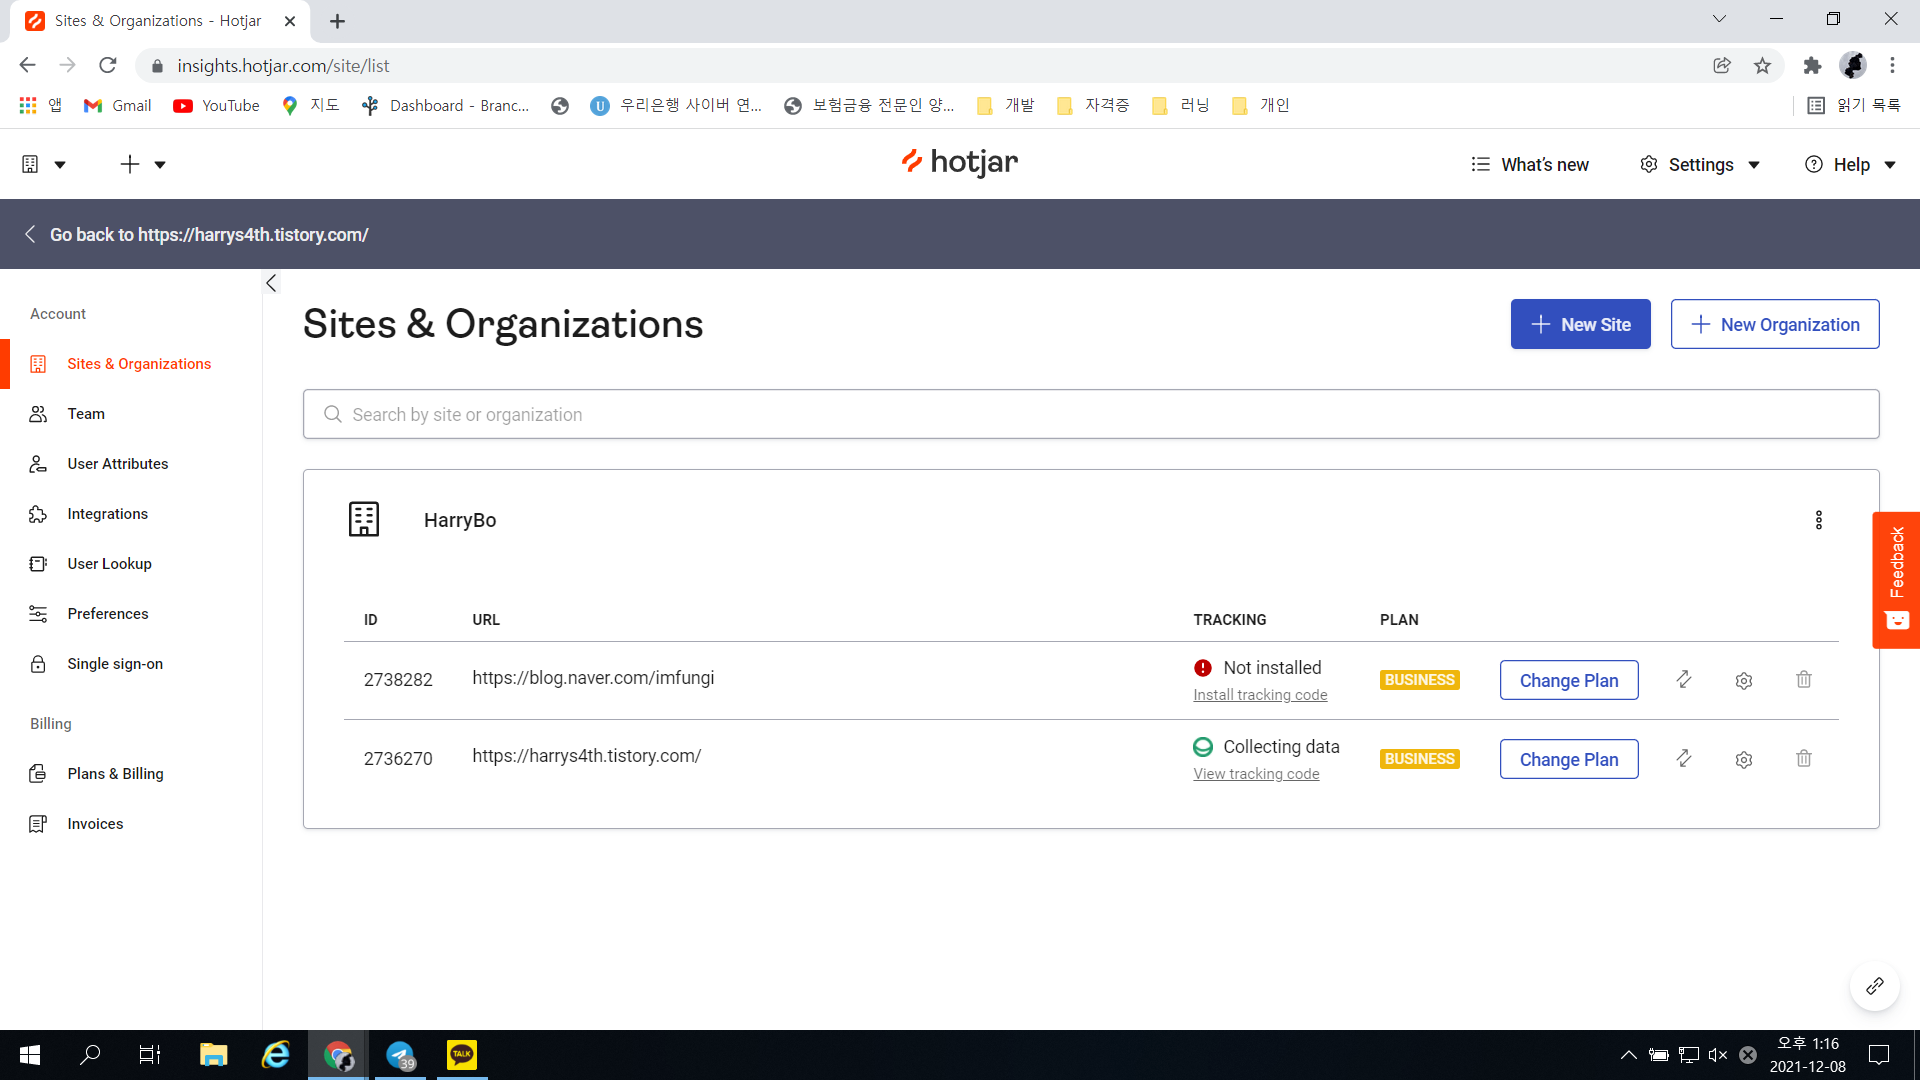Click the hotjar logo
Screen dimensions: 1920x1080
pyautogui.click(x=959, y=162)
